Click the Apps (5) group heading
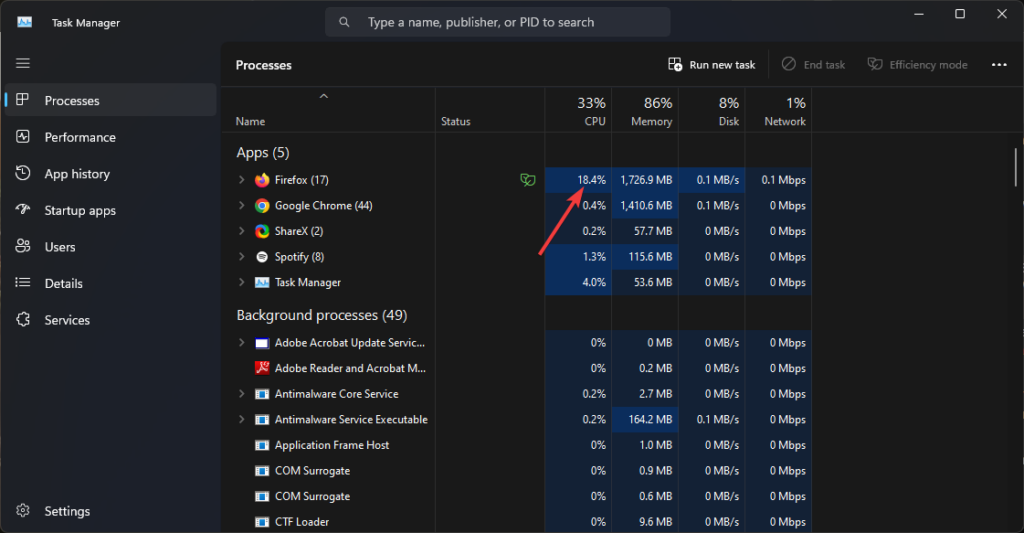The width and height of the screenshot is (1024, 533). pyautogui.click(x=263, y=153)
